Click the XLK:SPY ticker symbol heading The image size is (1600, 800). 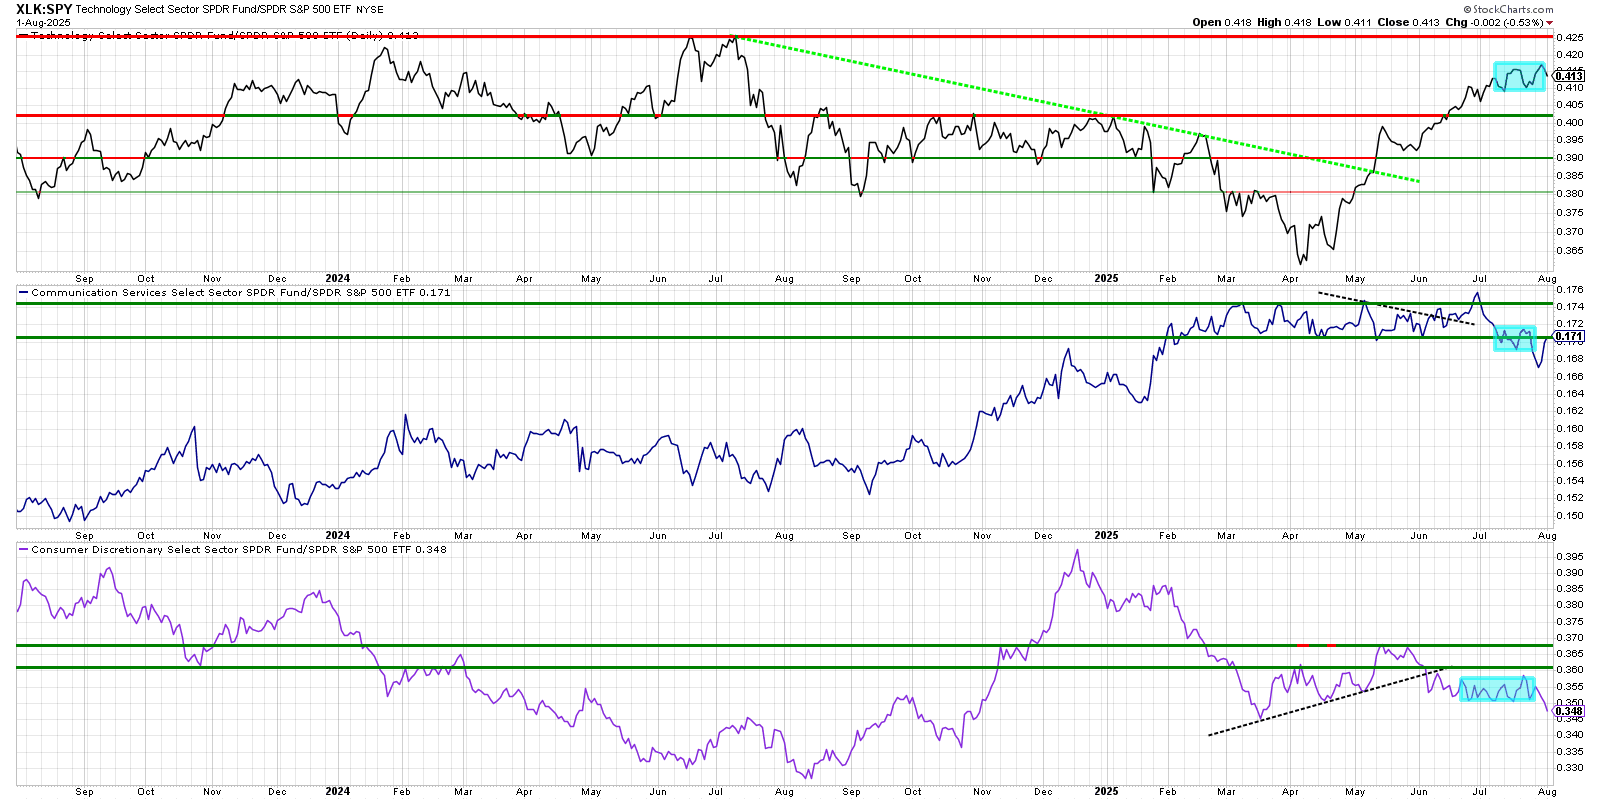(x=44, y=9)
